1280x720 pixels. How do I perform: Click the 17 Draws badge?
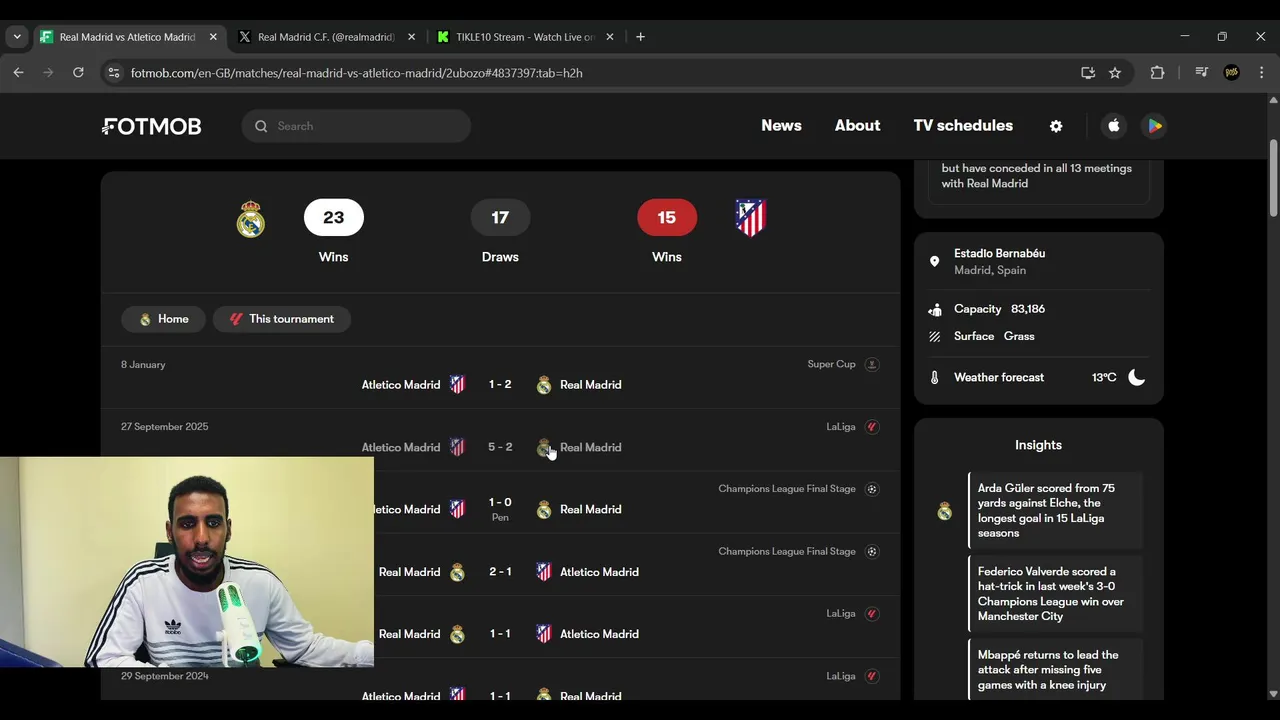click(x=500, y=218)
